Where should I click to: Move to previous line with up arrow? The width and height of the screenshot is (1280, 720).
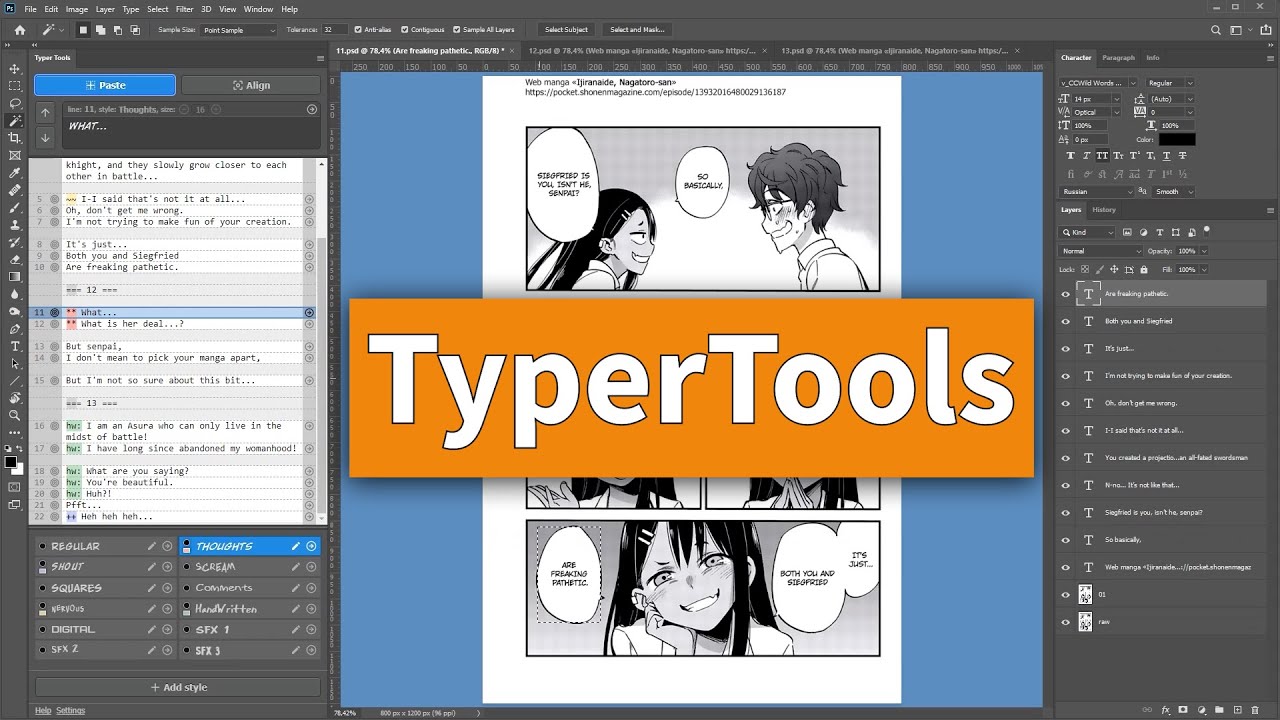point(45,113)
